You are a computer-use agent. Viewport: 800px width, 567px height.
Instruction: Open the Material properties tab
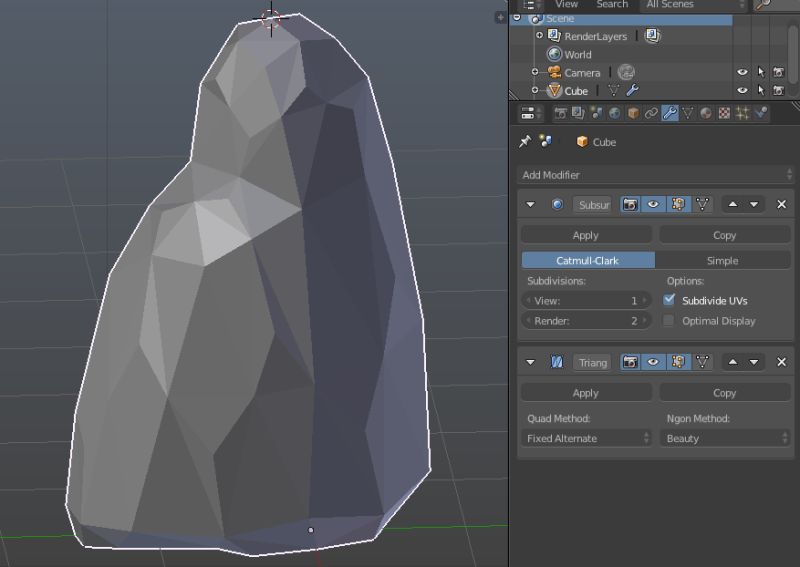(706, 113)
